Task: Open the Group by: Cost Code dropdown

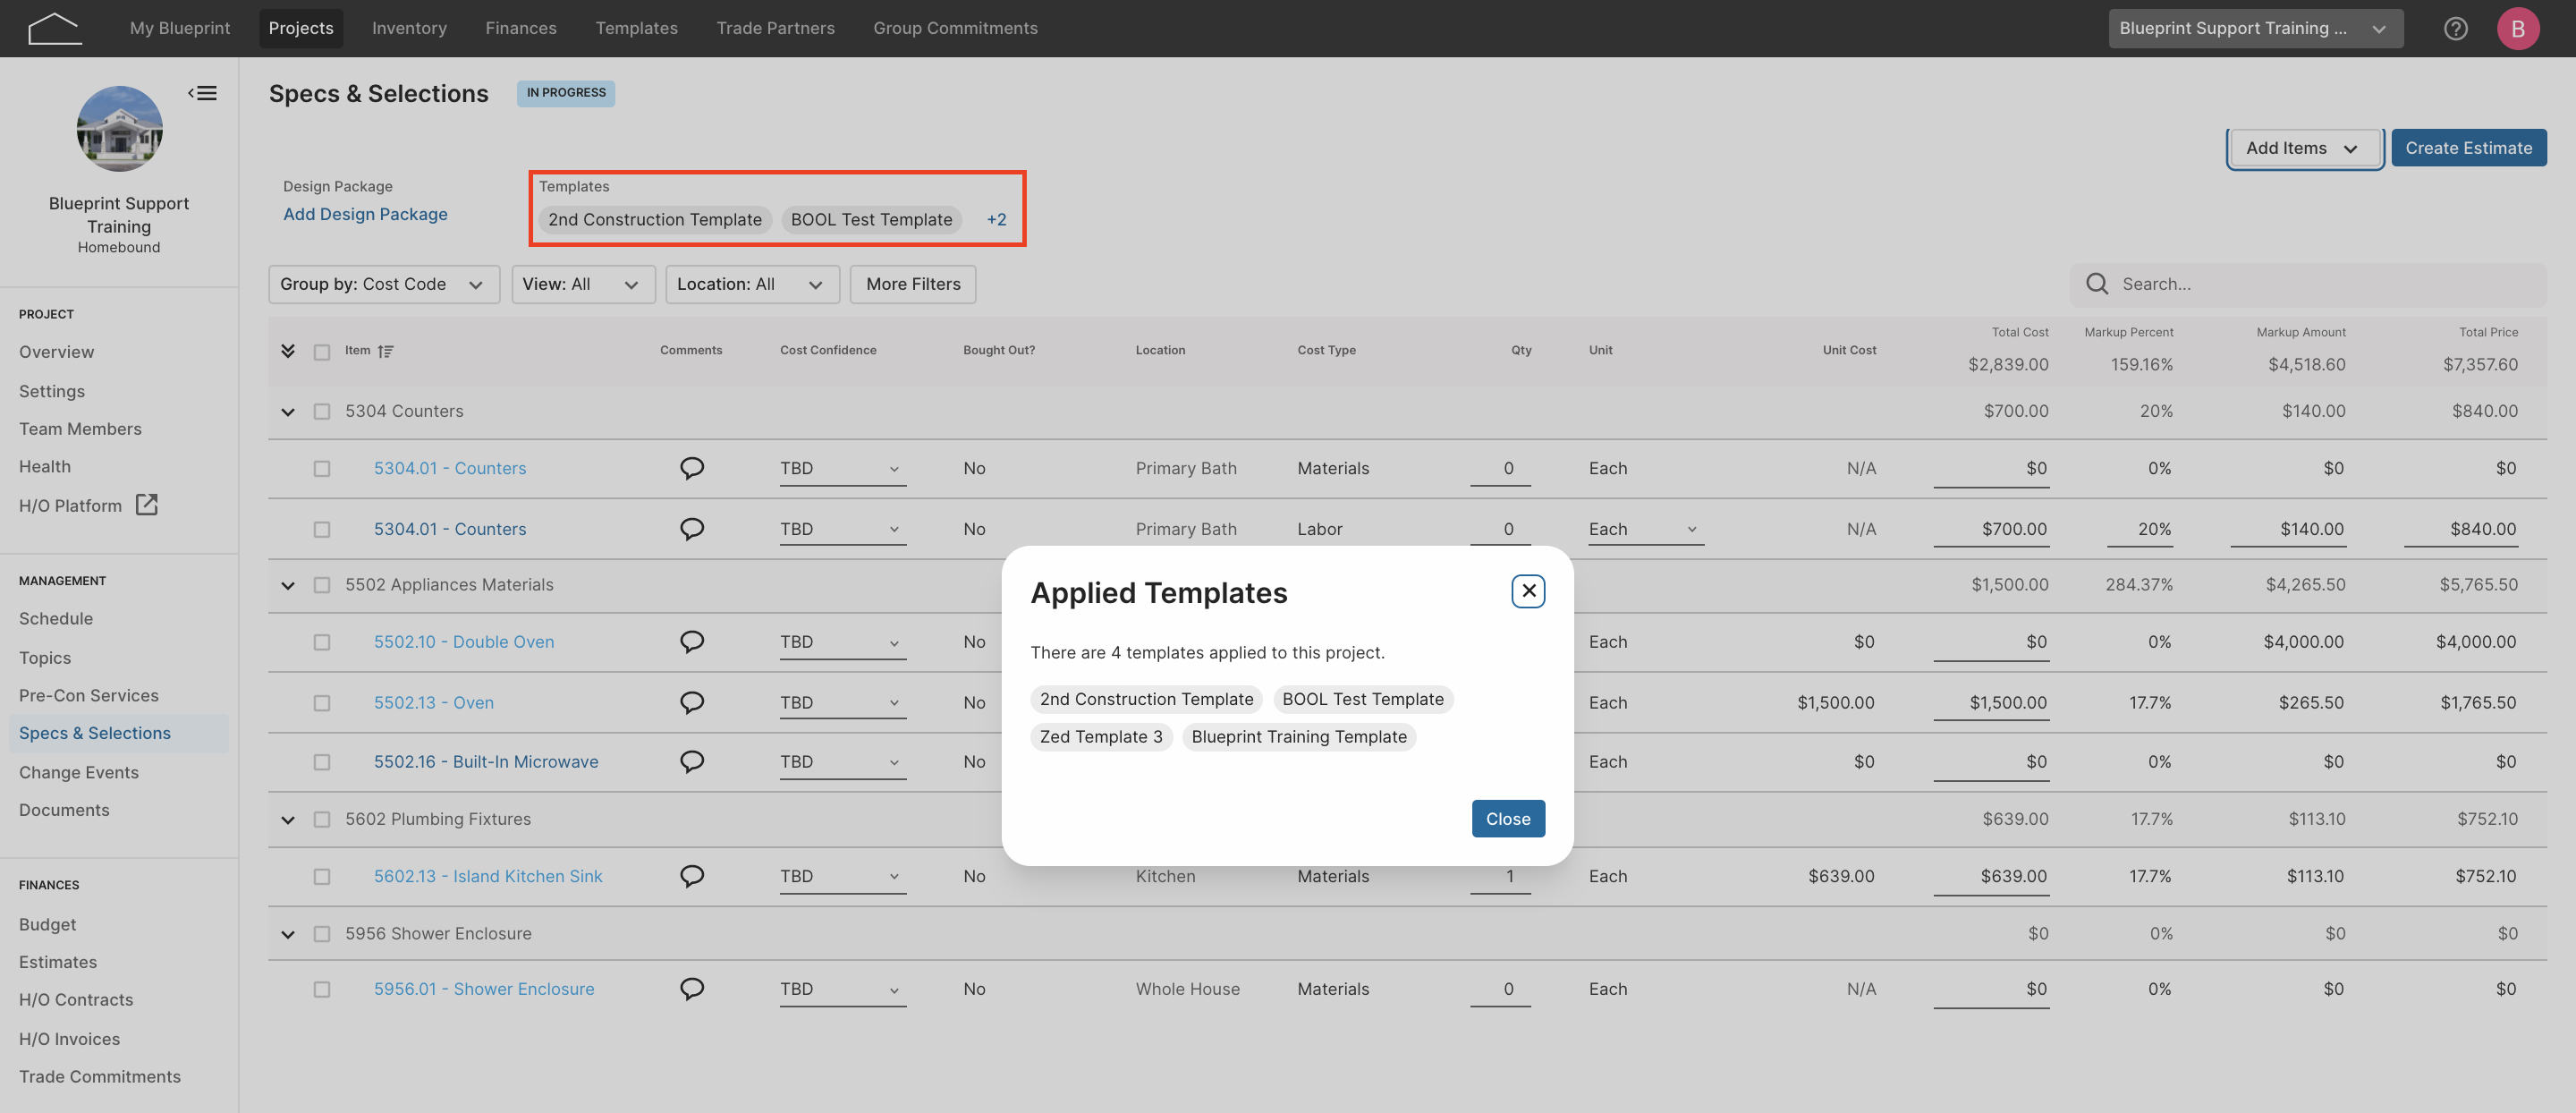Action: (x=384, y=284)
